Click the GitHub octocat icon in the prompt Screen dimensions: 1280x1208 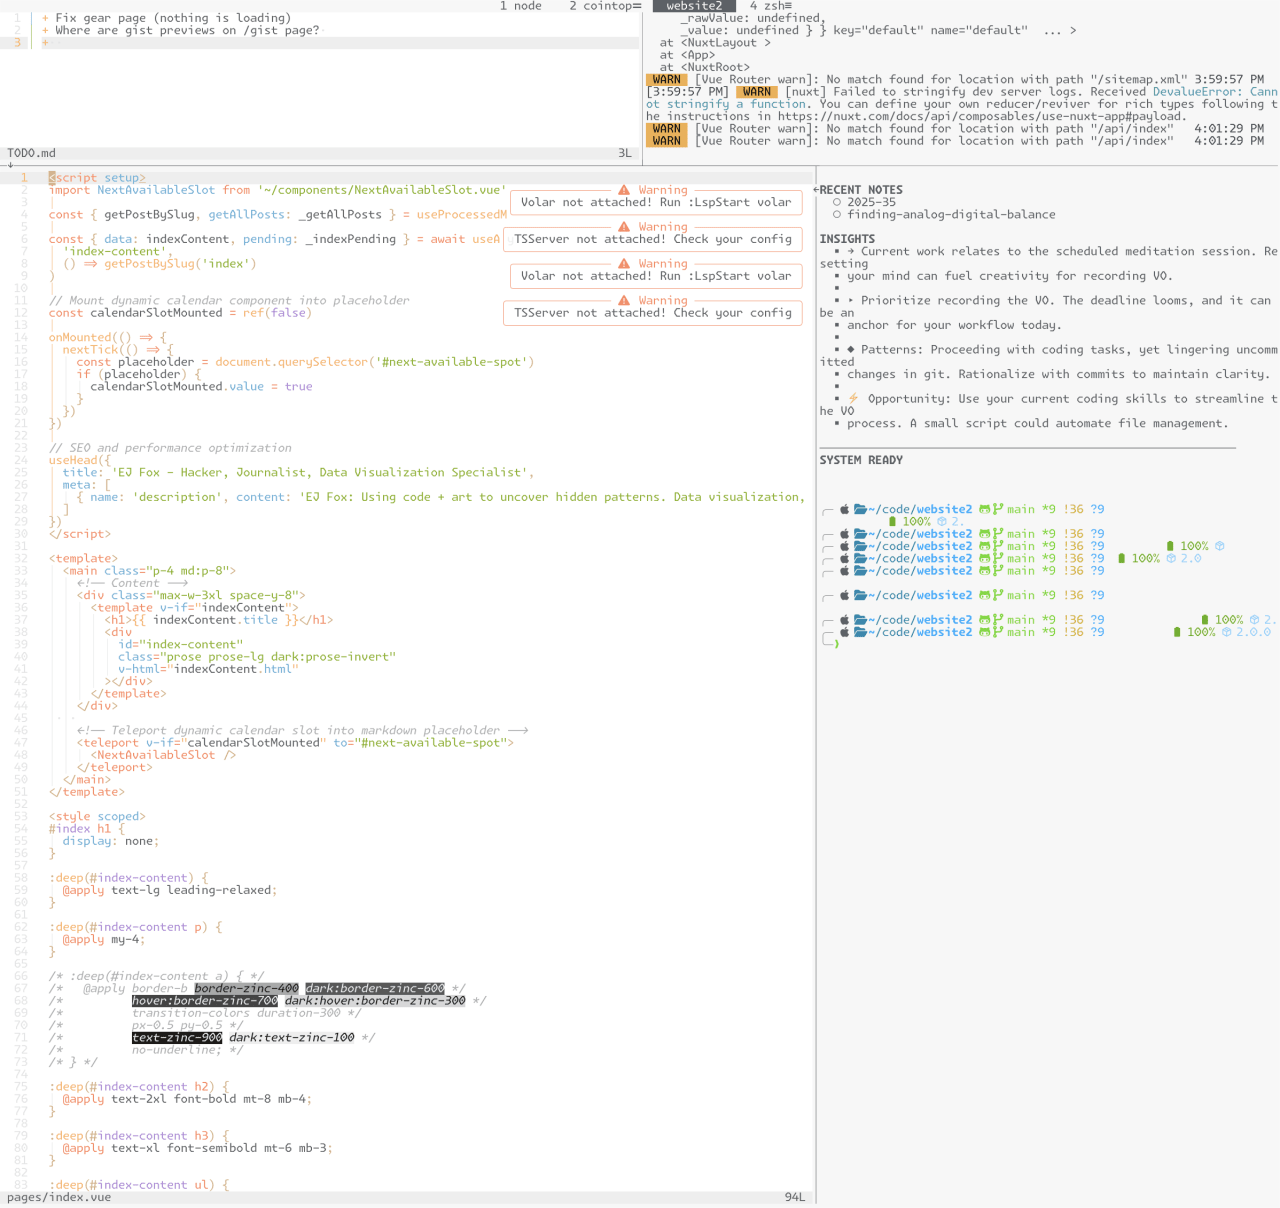click(x=984, y=509)
